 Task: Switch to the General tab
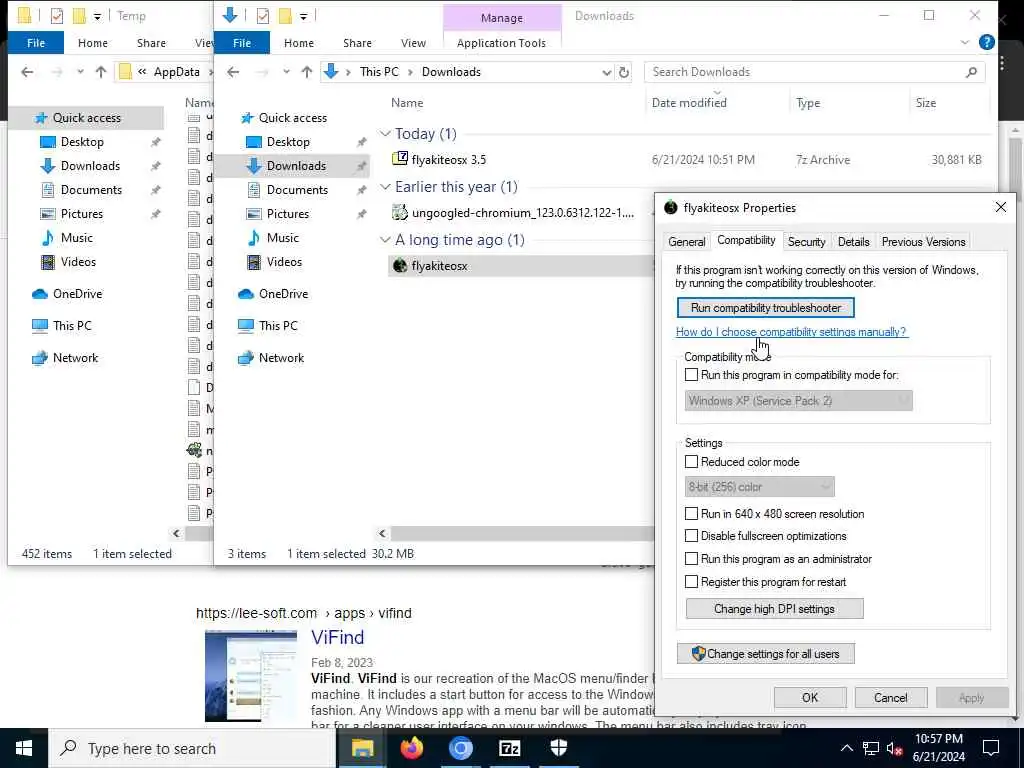click(x=686, y=242)
